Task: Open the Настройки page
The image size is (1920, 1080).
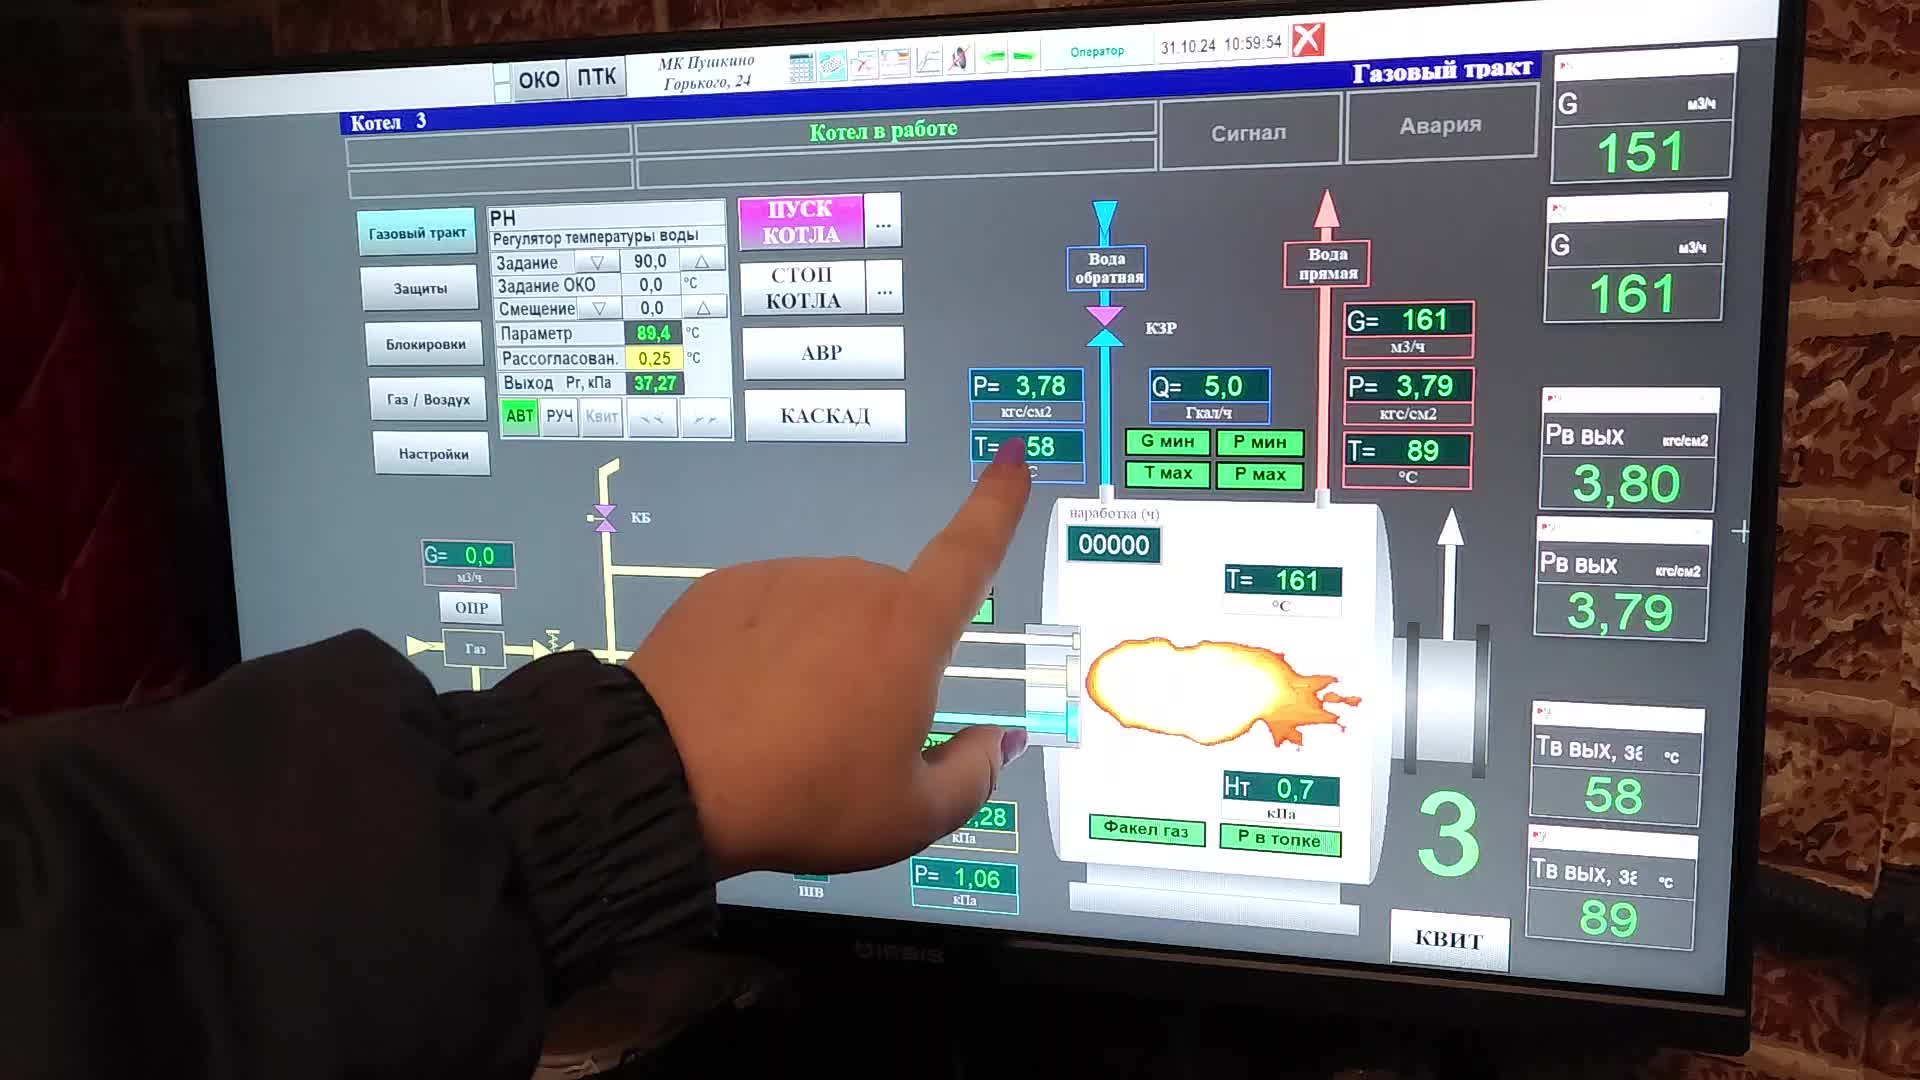Action: (x=433, y=453)
